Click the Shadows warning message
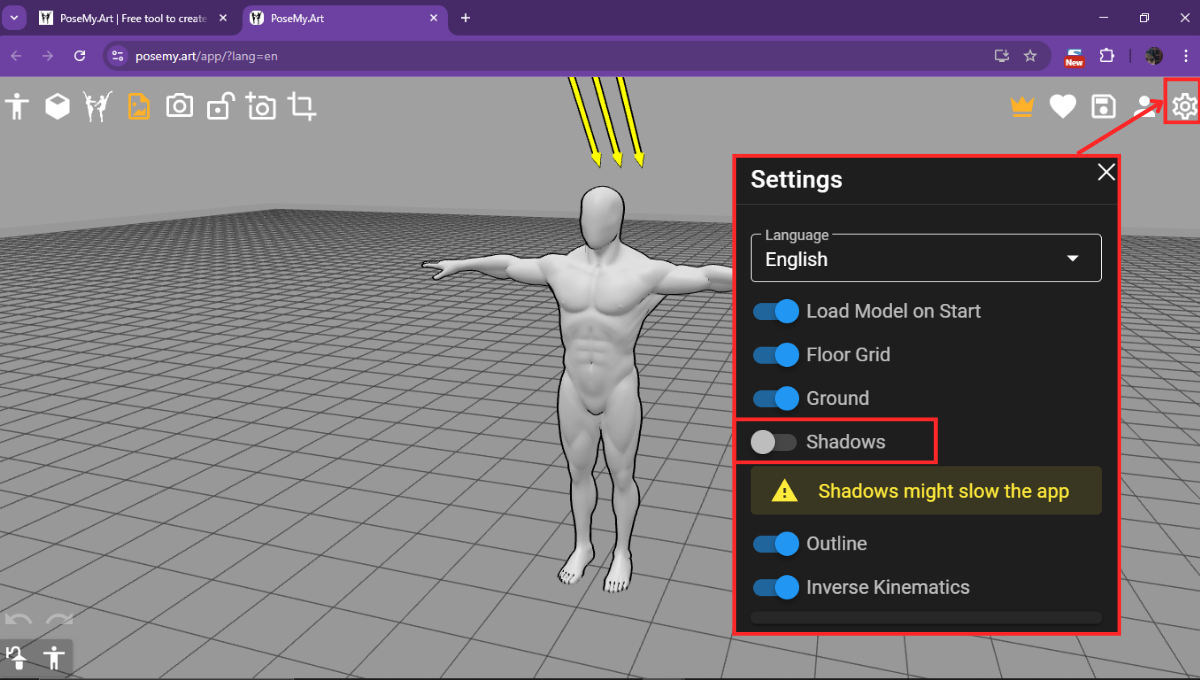 pos(925,491)
